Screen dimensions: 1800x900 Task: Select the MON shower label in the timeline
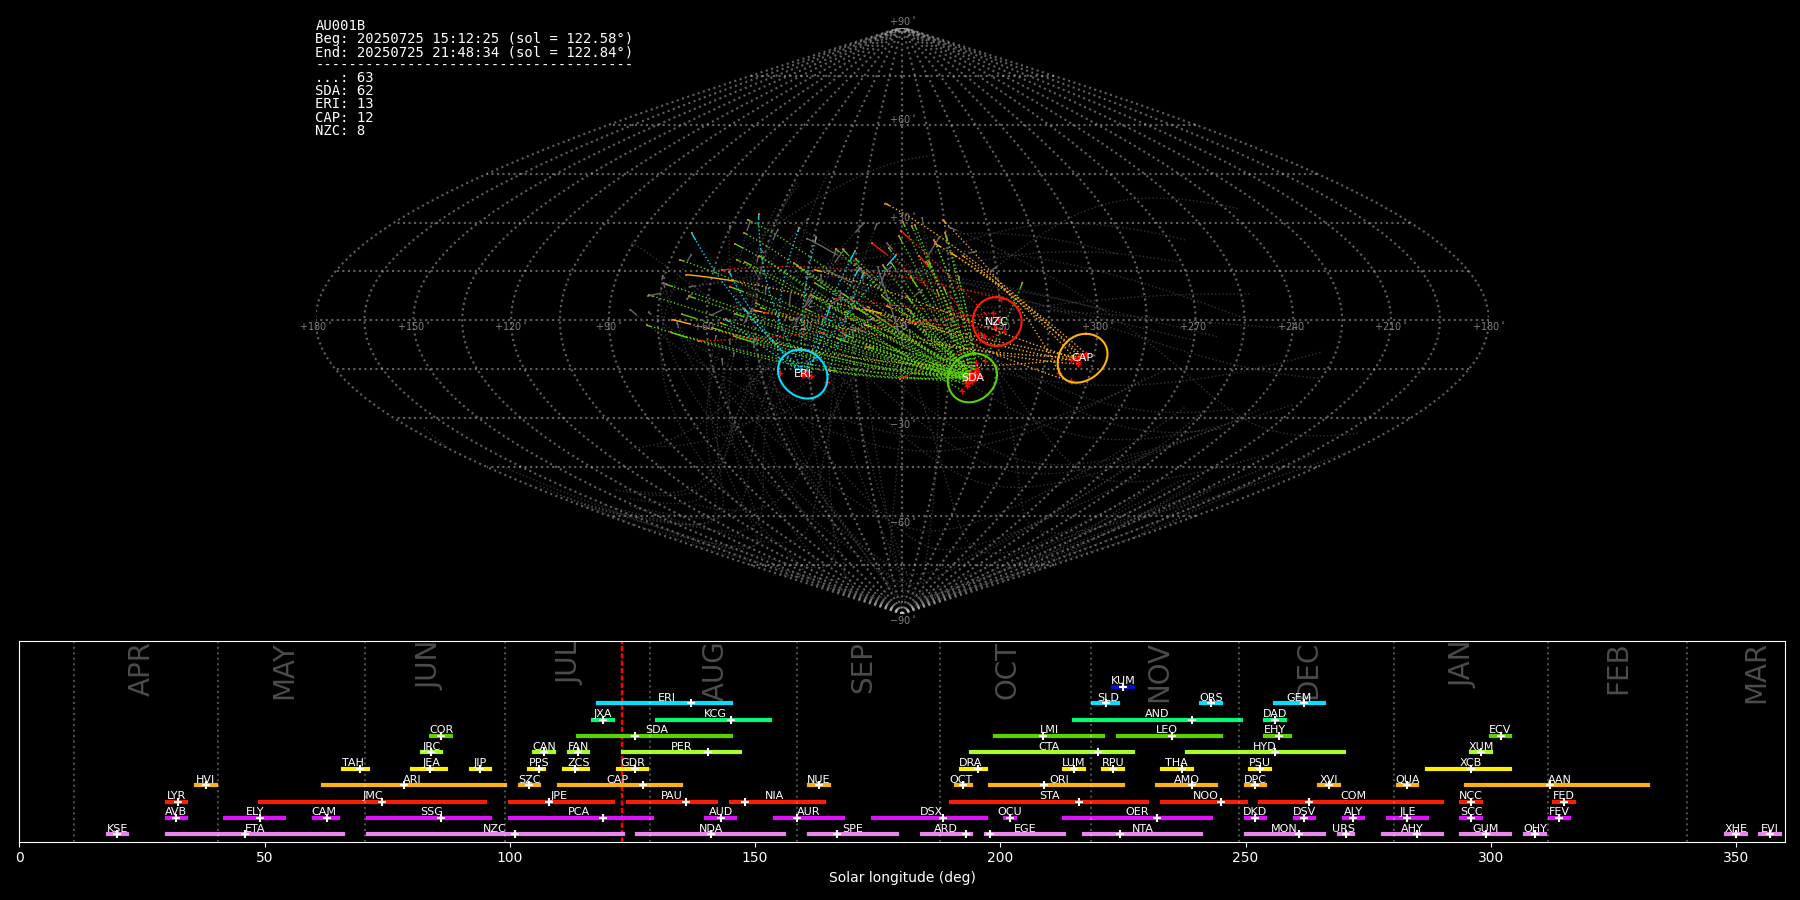point(1284,829)
